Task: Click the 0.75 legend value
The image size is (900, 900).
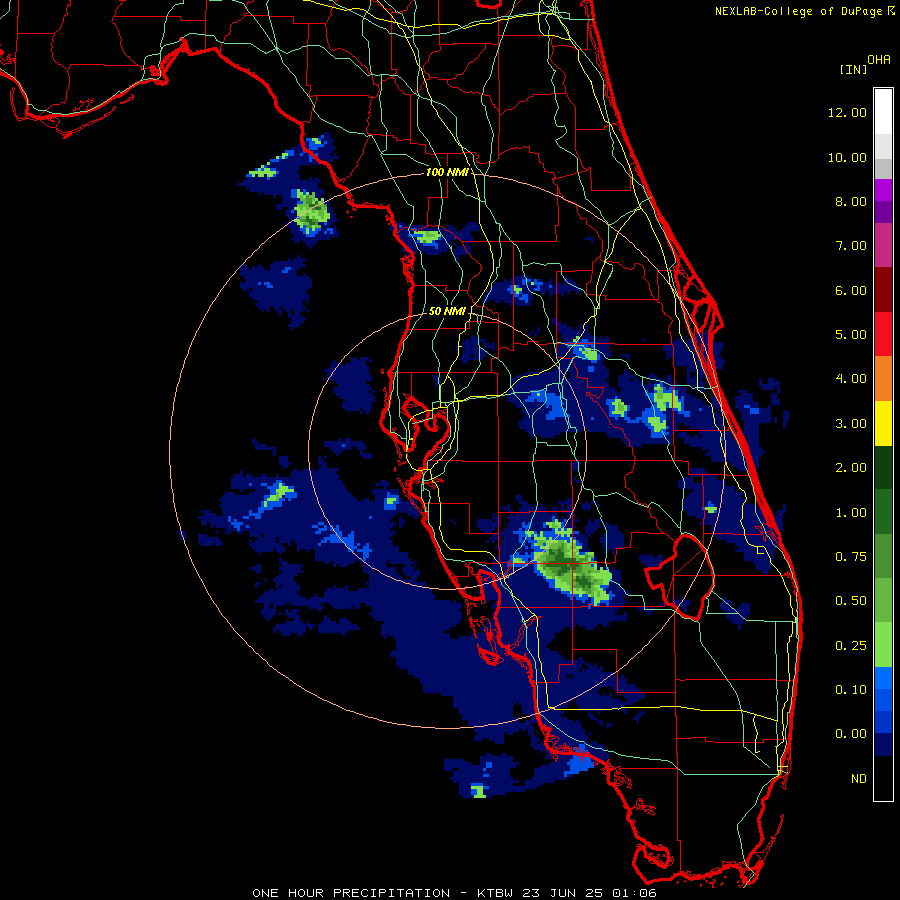Action: point(851,557)
